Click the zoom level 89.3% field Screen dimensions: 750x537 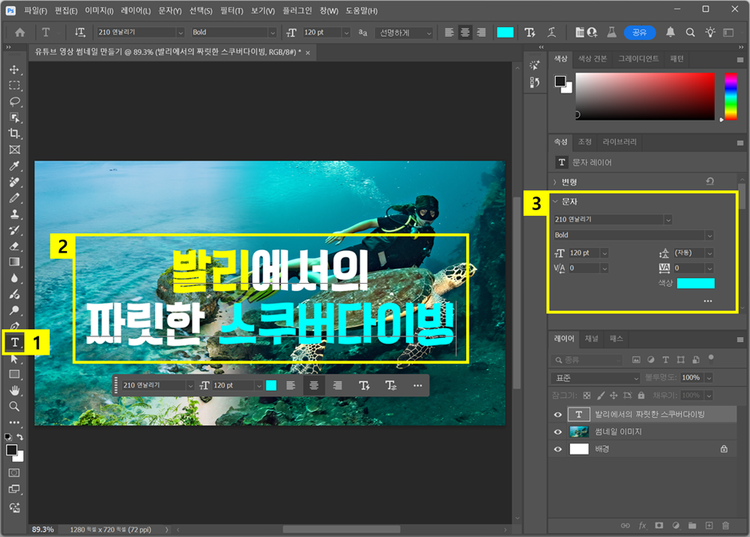tap(43, 529)
